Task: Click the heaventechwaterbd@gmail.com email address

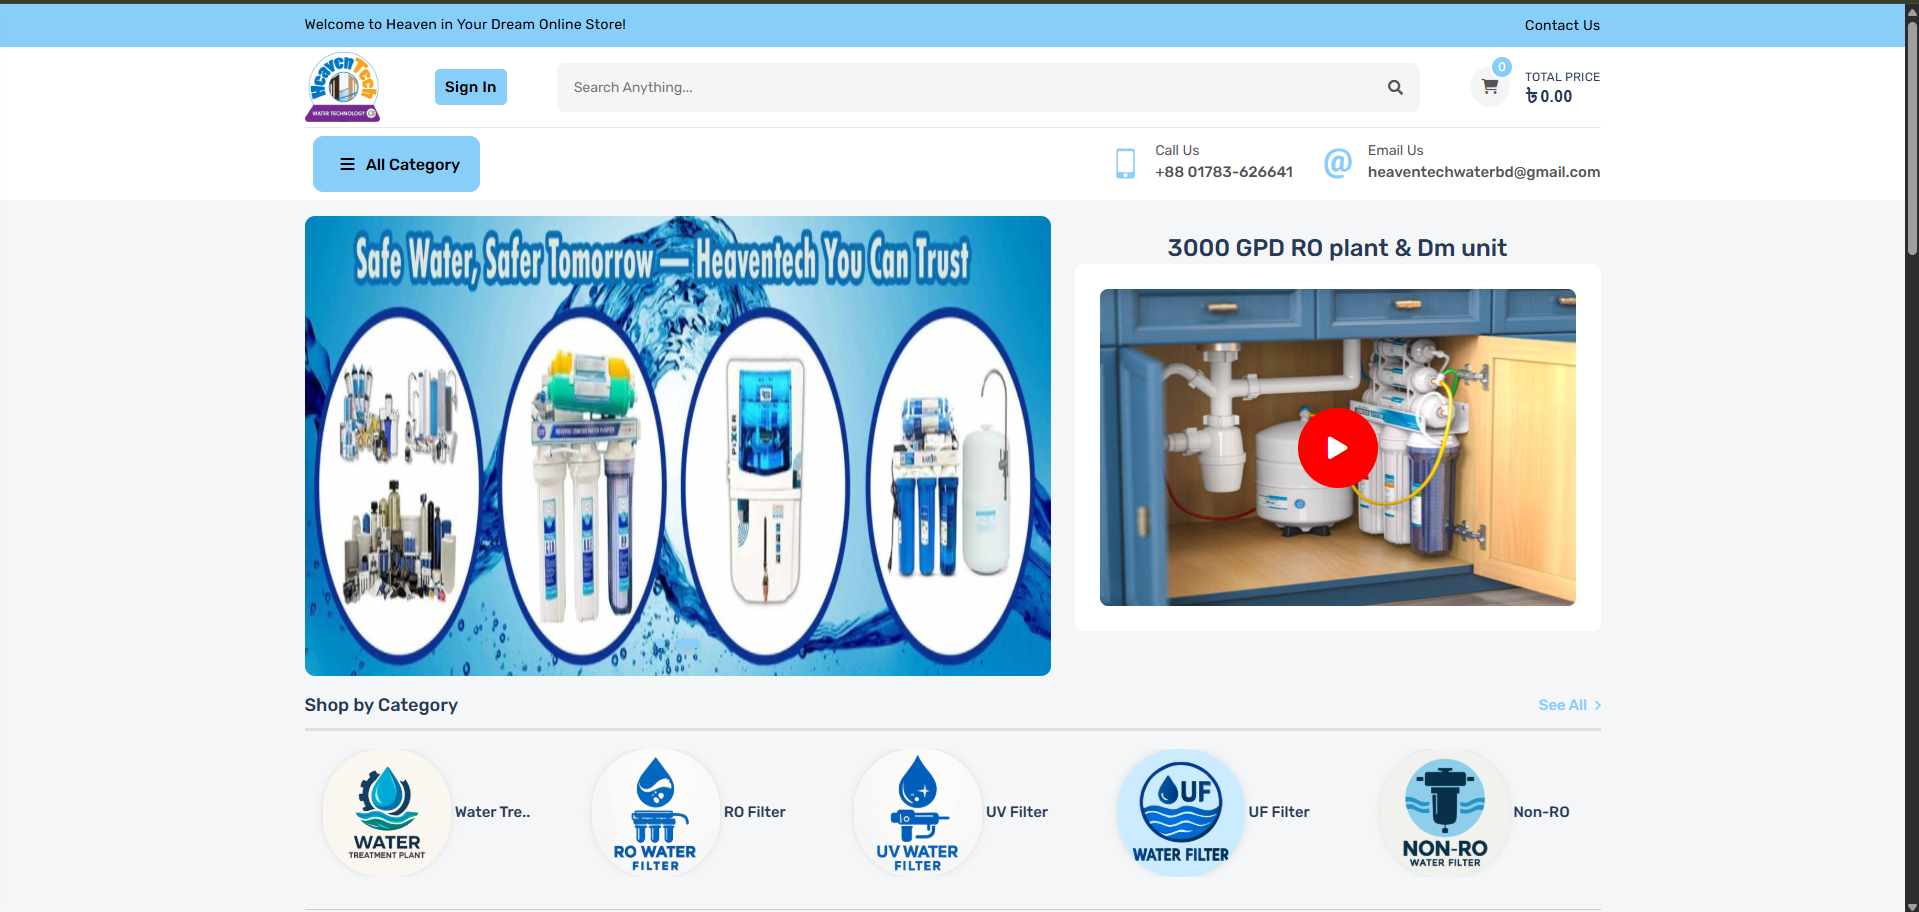Action: [x=1483, y=172]
